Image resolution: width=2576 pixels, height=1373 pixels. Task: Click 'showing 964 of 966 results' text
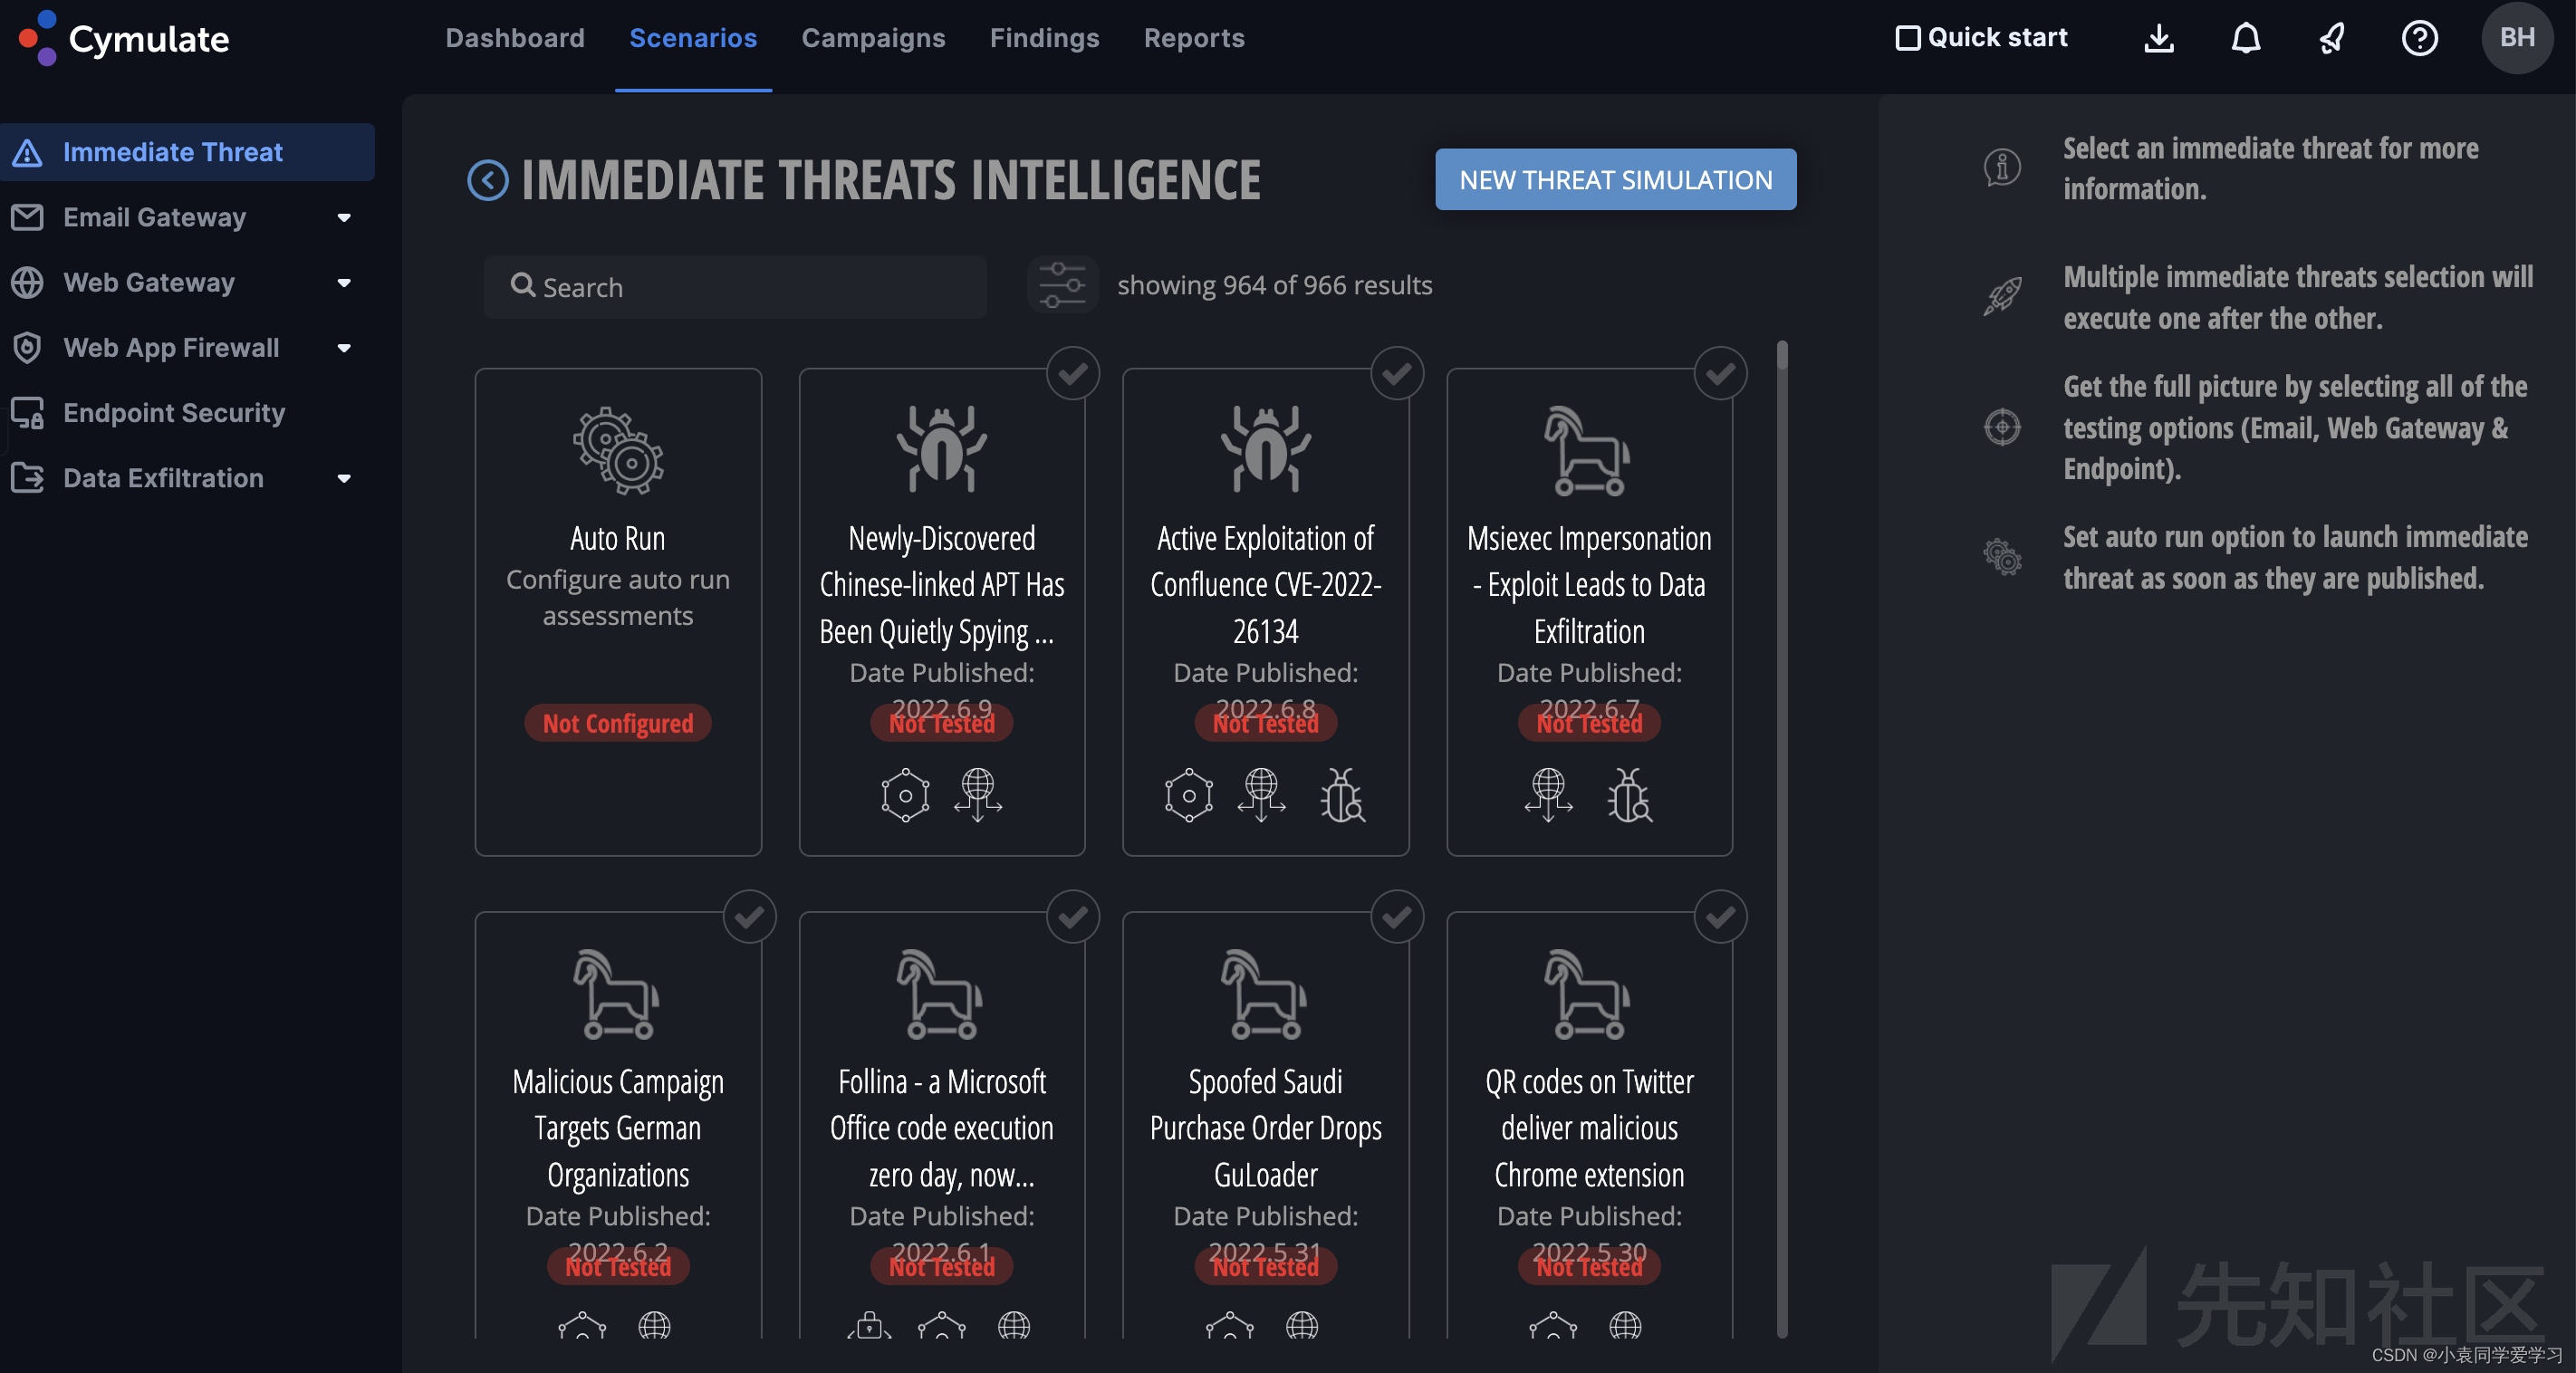1274,285
